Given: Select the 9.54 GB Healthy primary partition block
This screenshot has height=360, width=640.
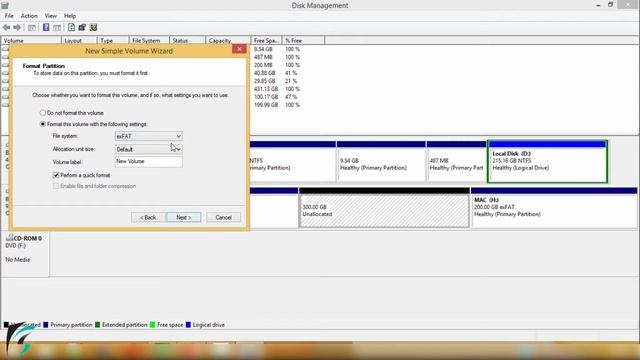Looking at the screenshot, I should (x=381, y=162).
